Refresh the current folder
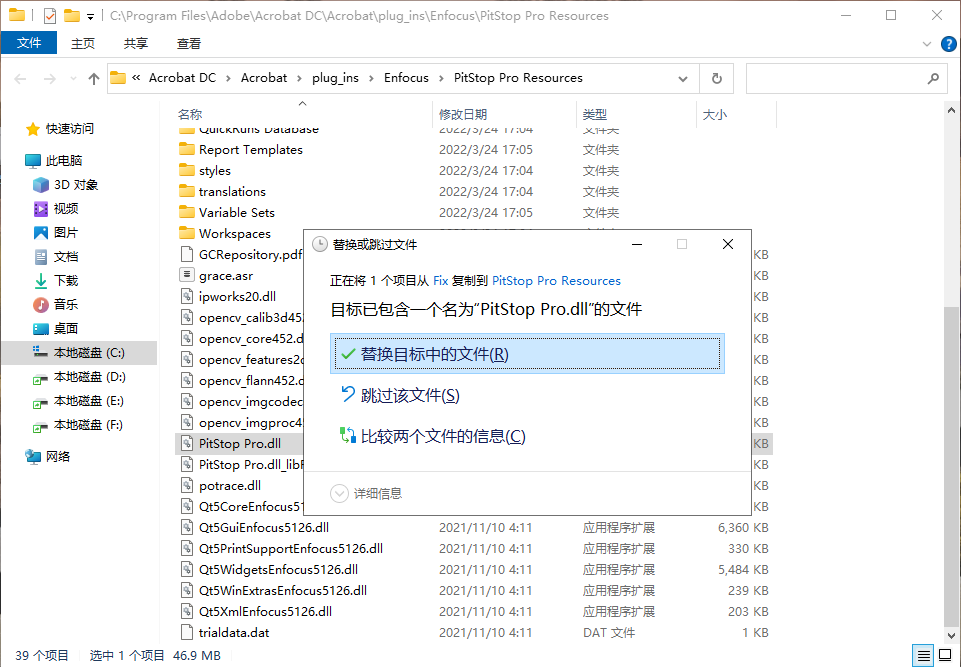Image resolution: width=961 pixels, height=667 pixels. 716,78
